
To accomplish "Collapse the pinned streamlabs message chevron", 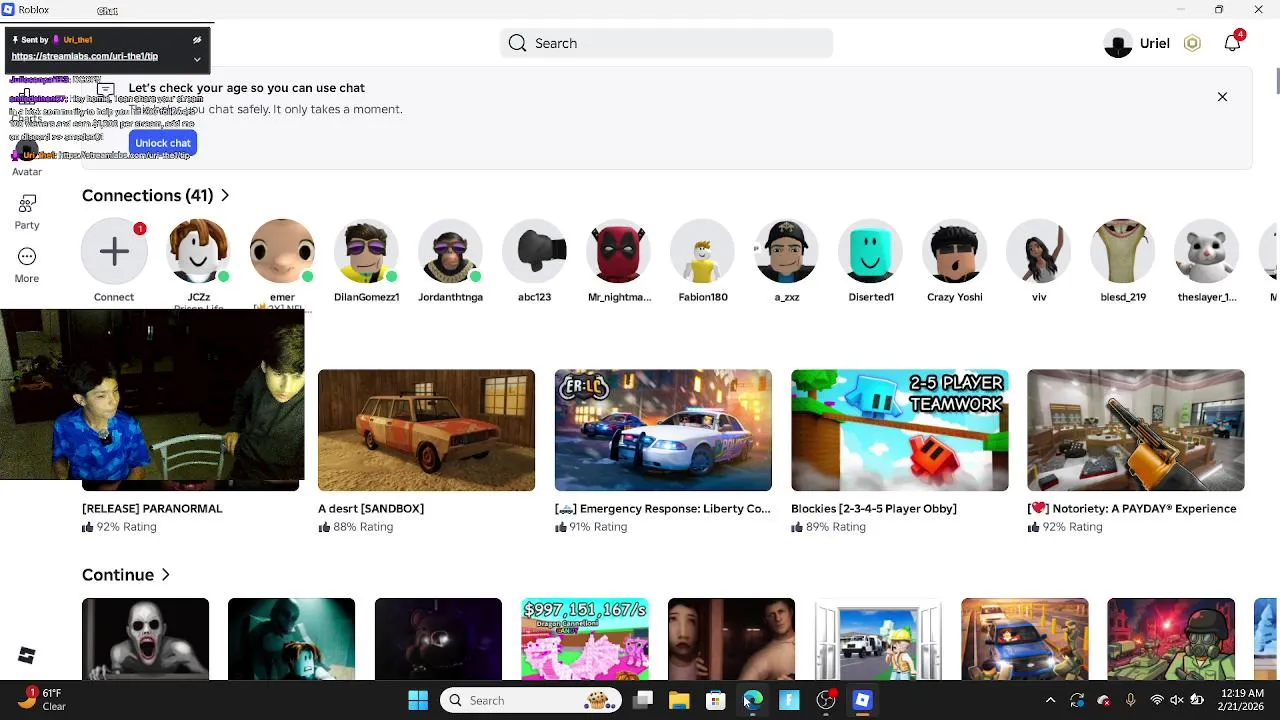I will [197, 59].
